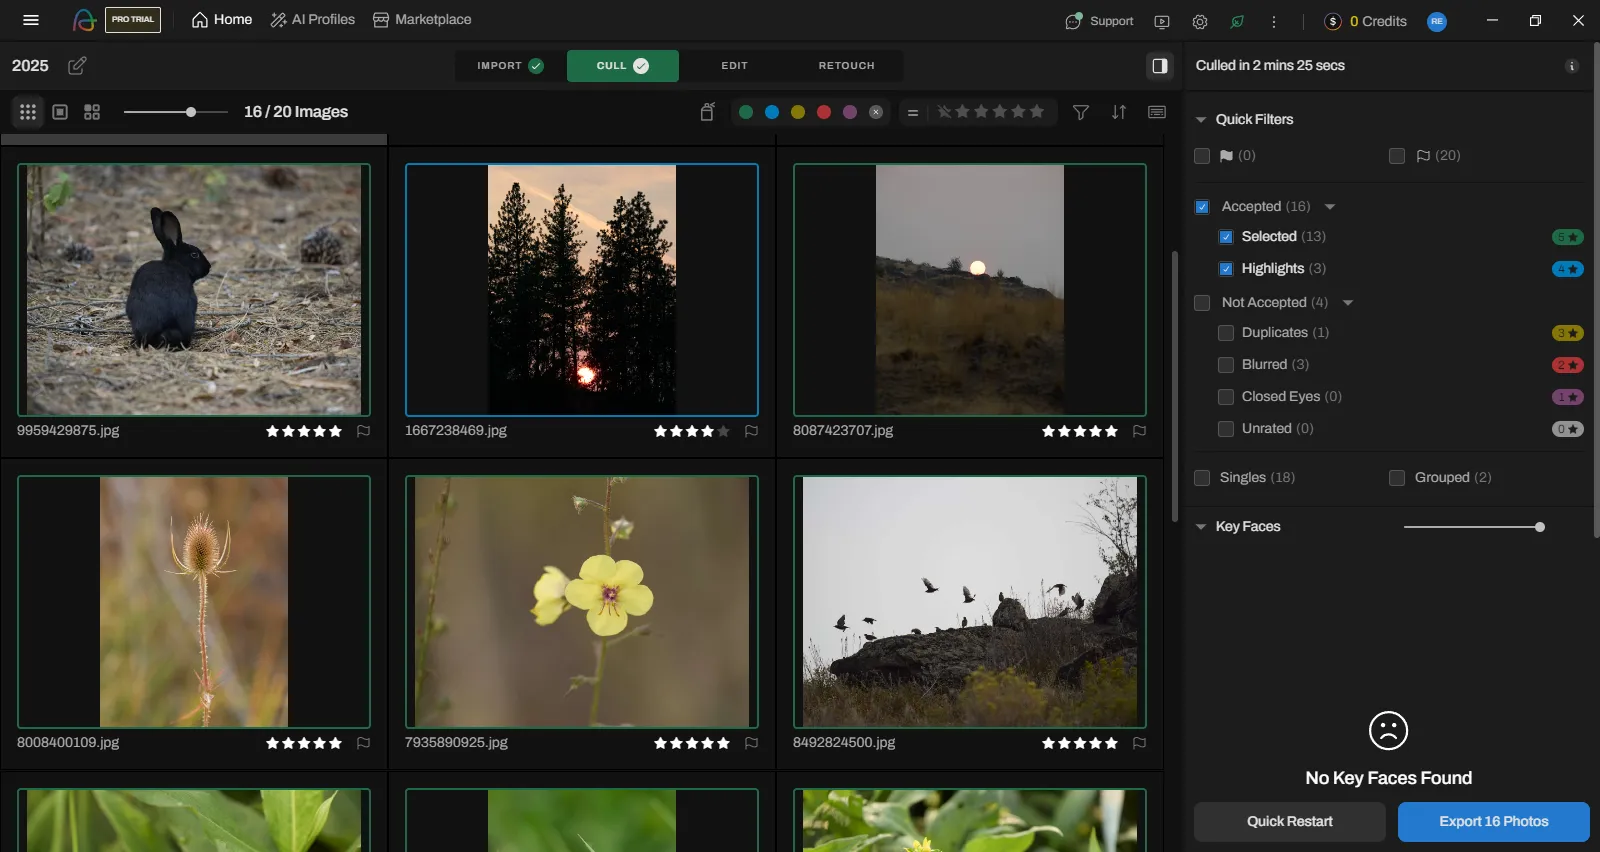
Task: Switch to the Cull step
Action: point(623,66)
